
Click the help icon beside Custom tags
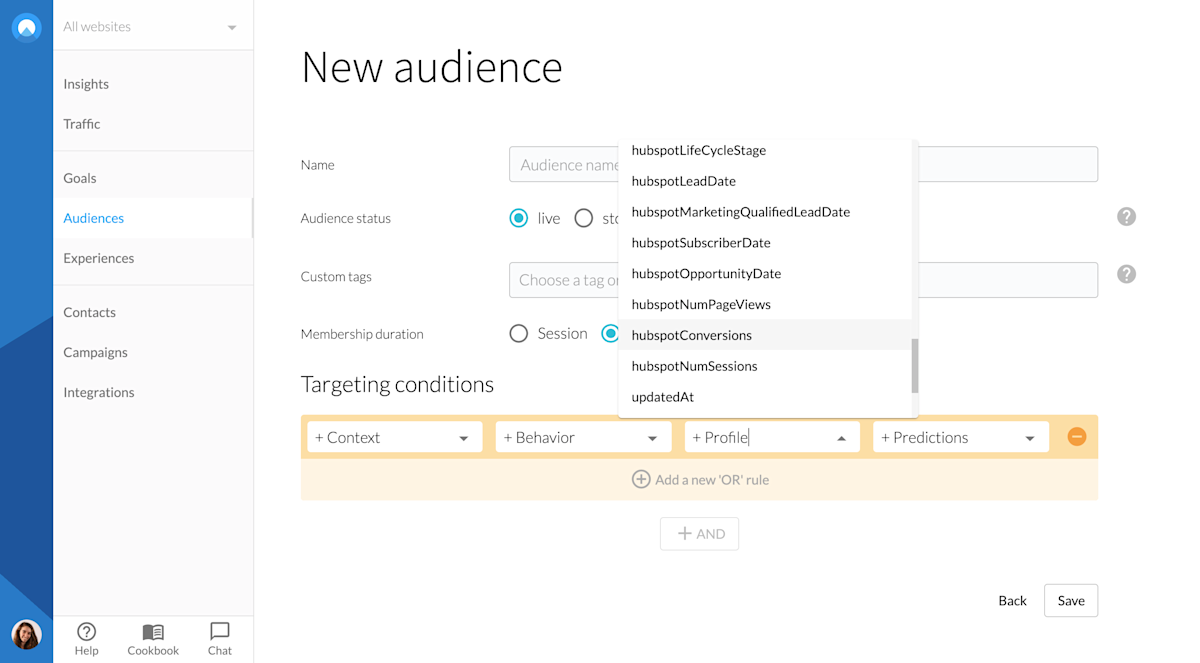point(1126,274)
